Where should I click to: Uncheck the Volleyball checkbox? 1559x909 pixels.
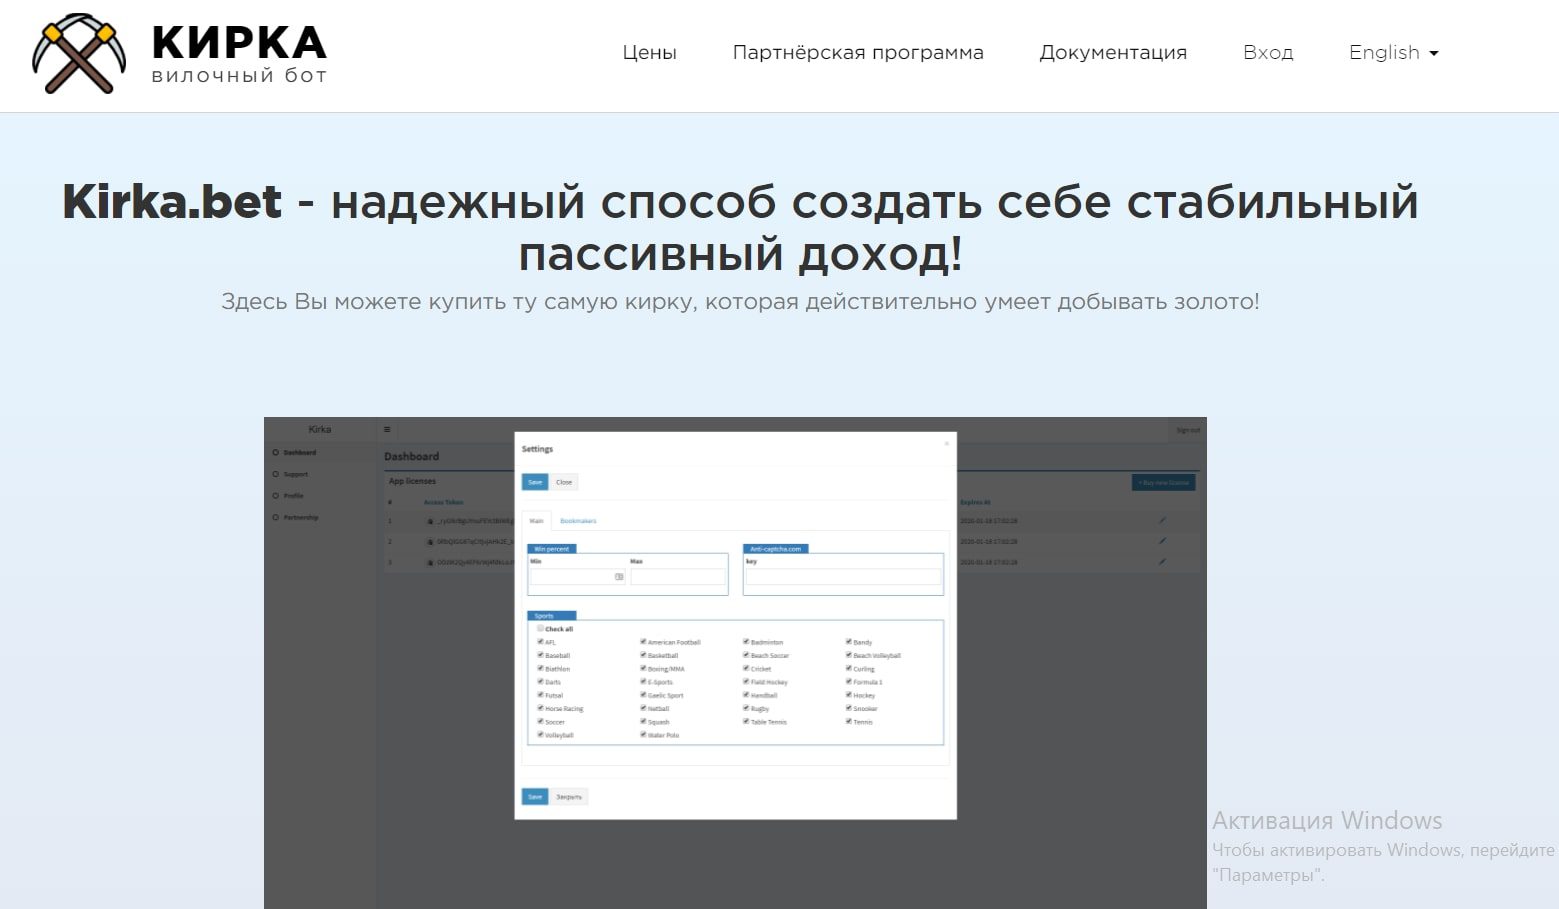point(541,734)
